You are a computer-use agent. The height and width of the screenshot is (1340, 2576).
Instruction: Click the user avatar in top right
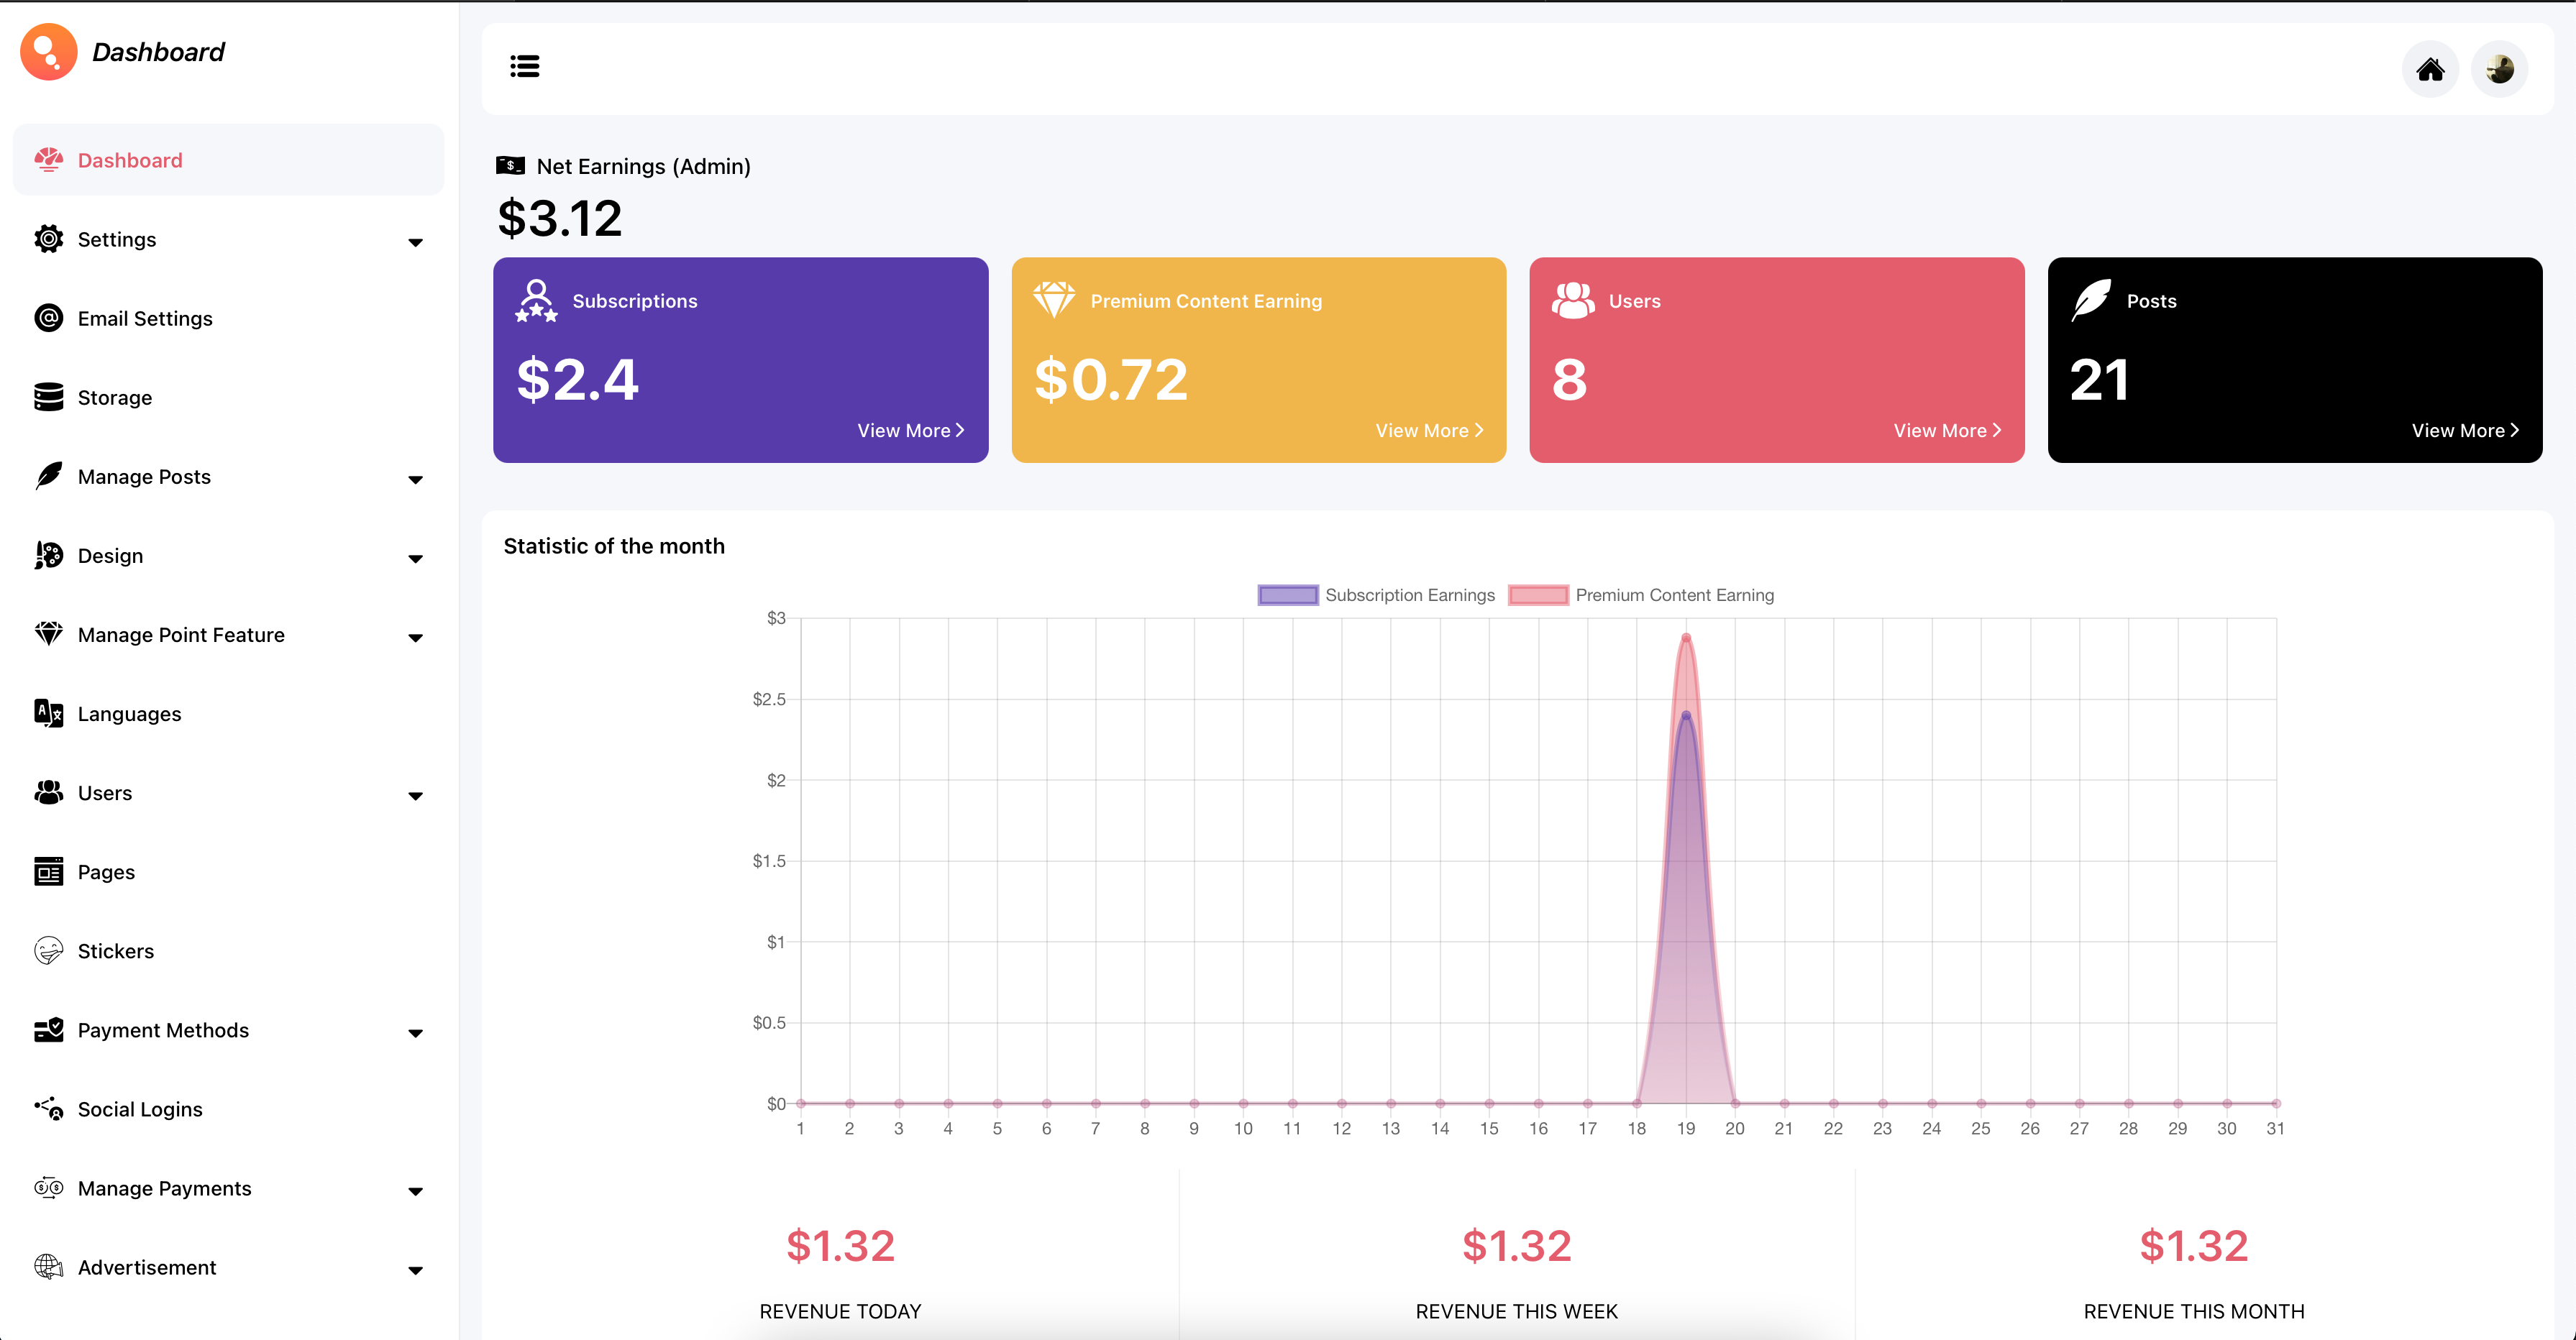point(2499,69)
